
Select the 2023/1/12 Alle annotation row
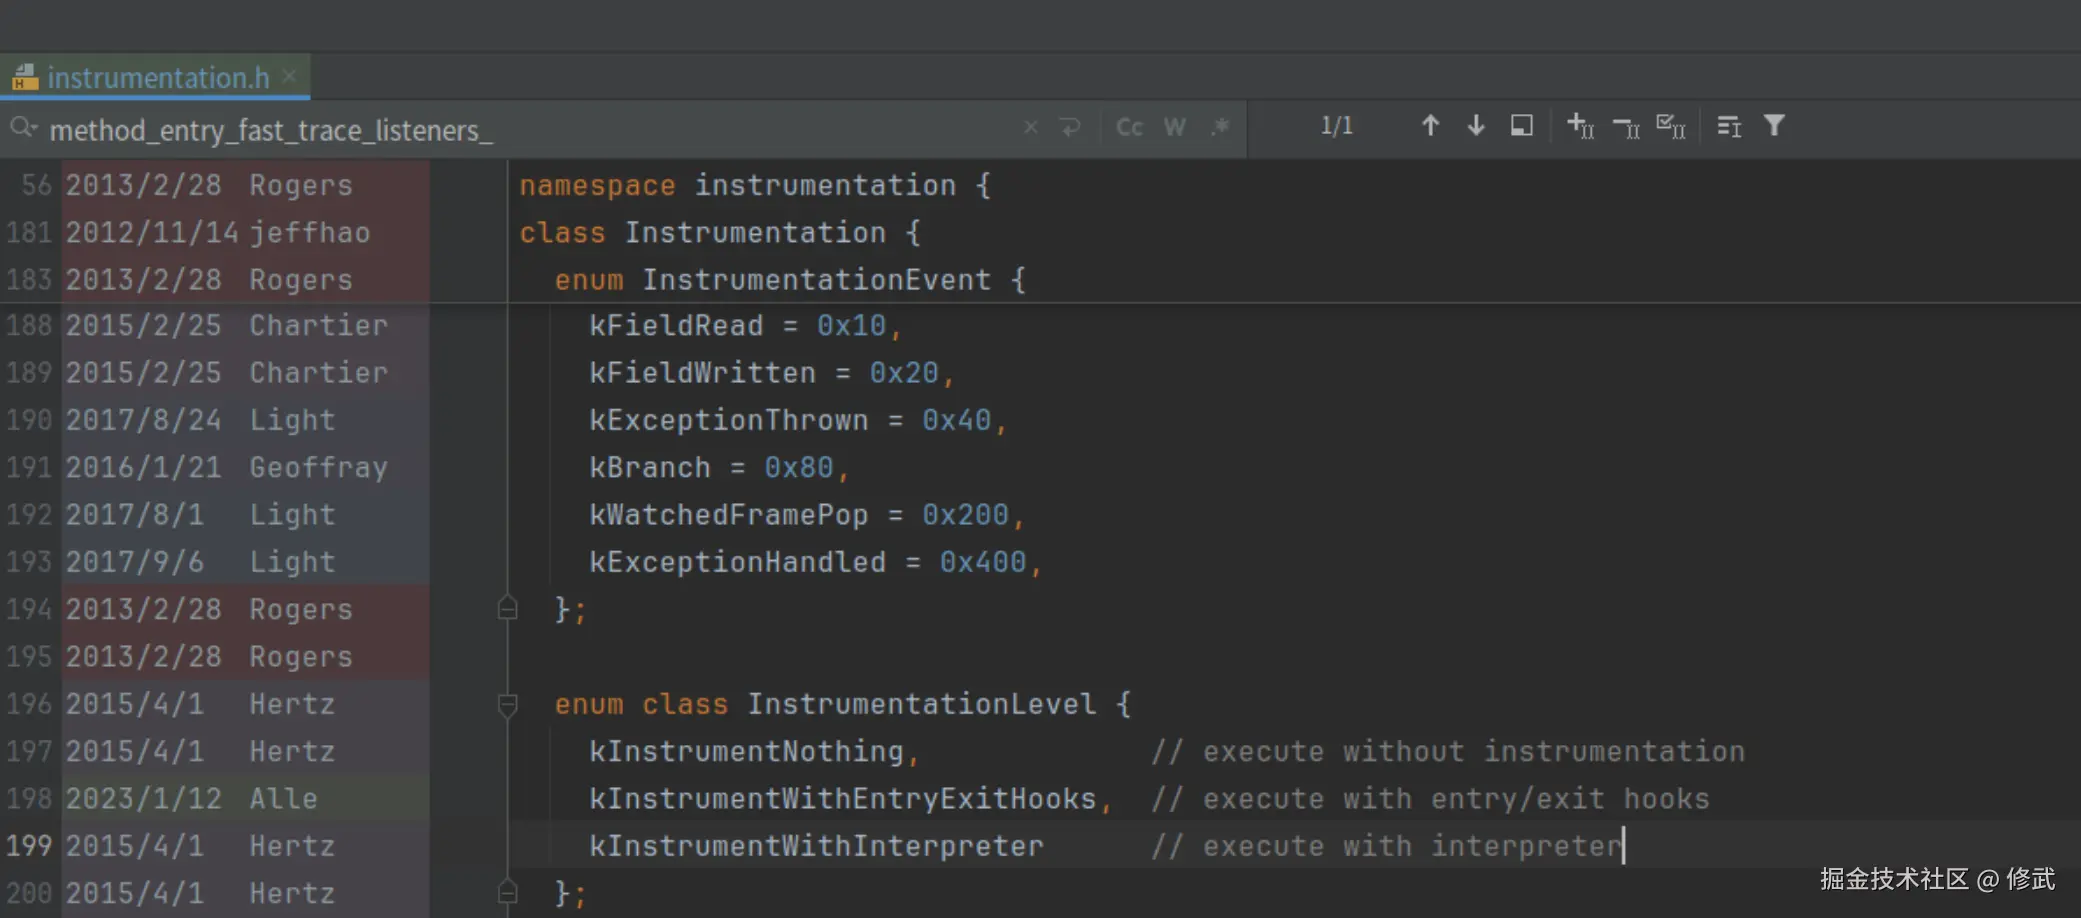(215, 798)
